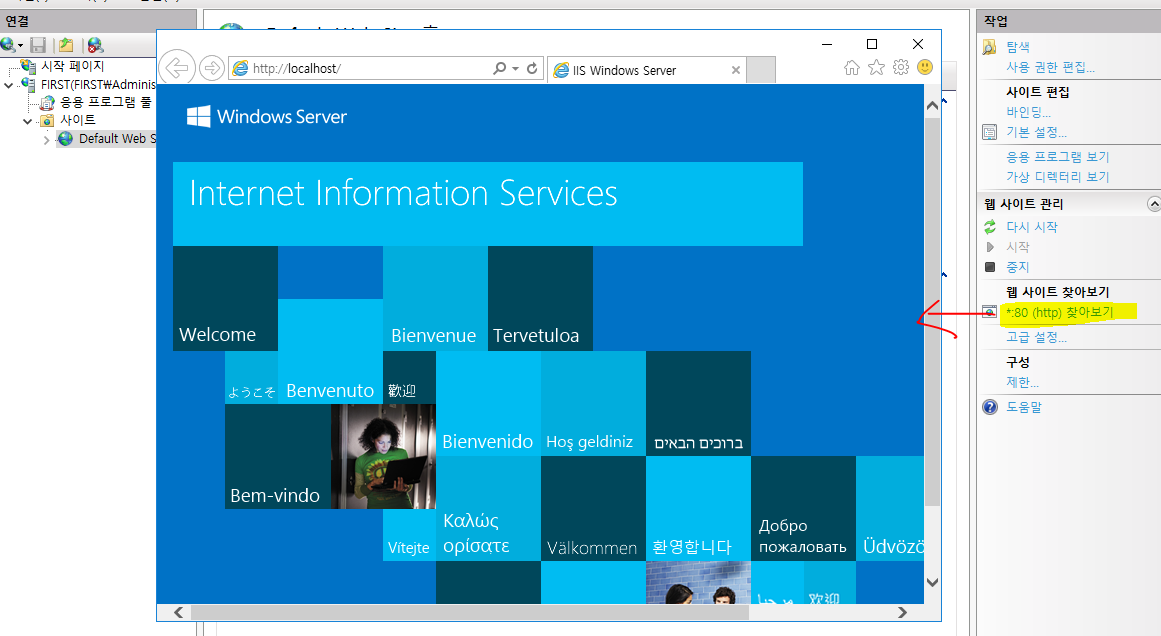1161x636 pixels.
Task: Open dropdown arrow next to connect globe icon
Action: point(20,46)
